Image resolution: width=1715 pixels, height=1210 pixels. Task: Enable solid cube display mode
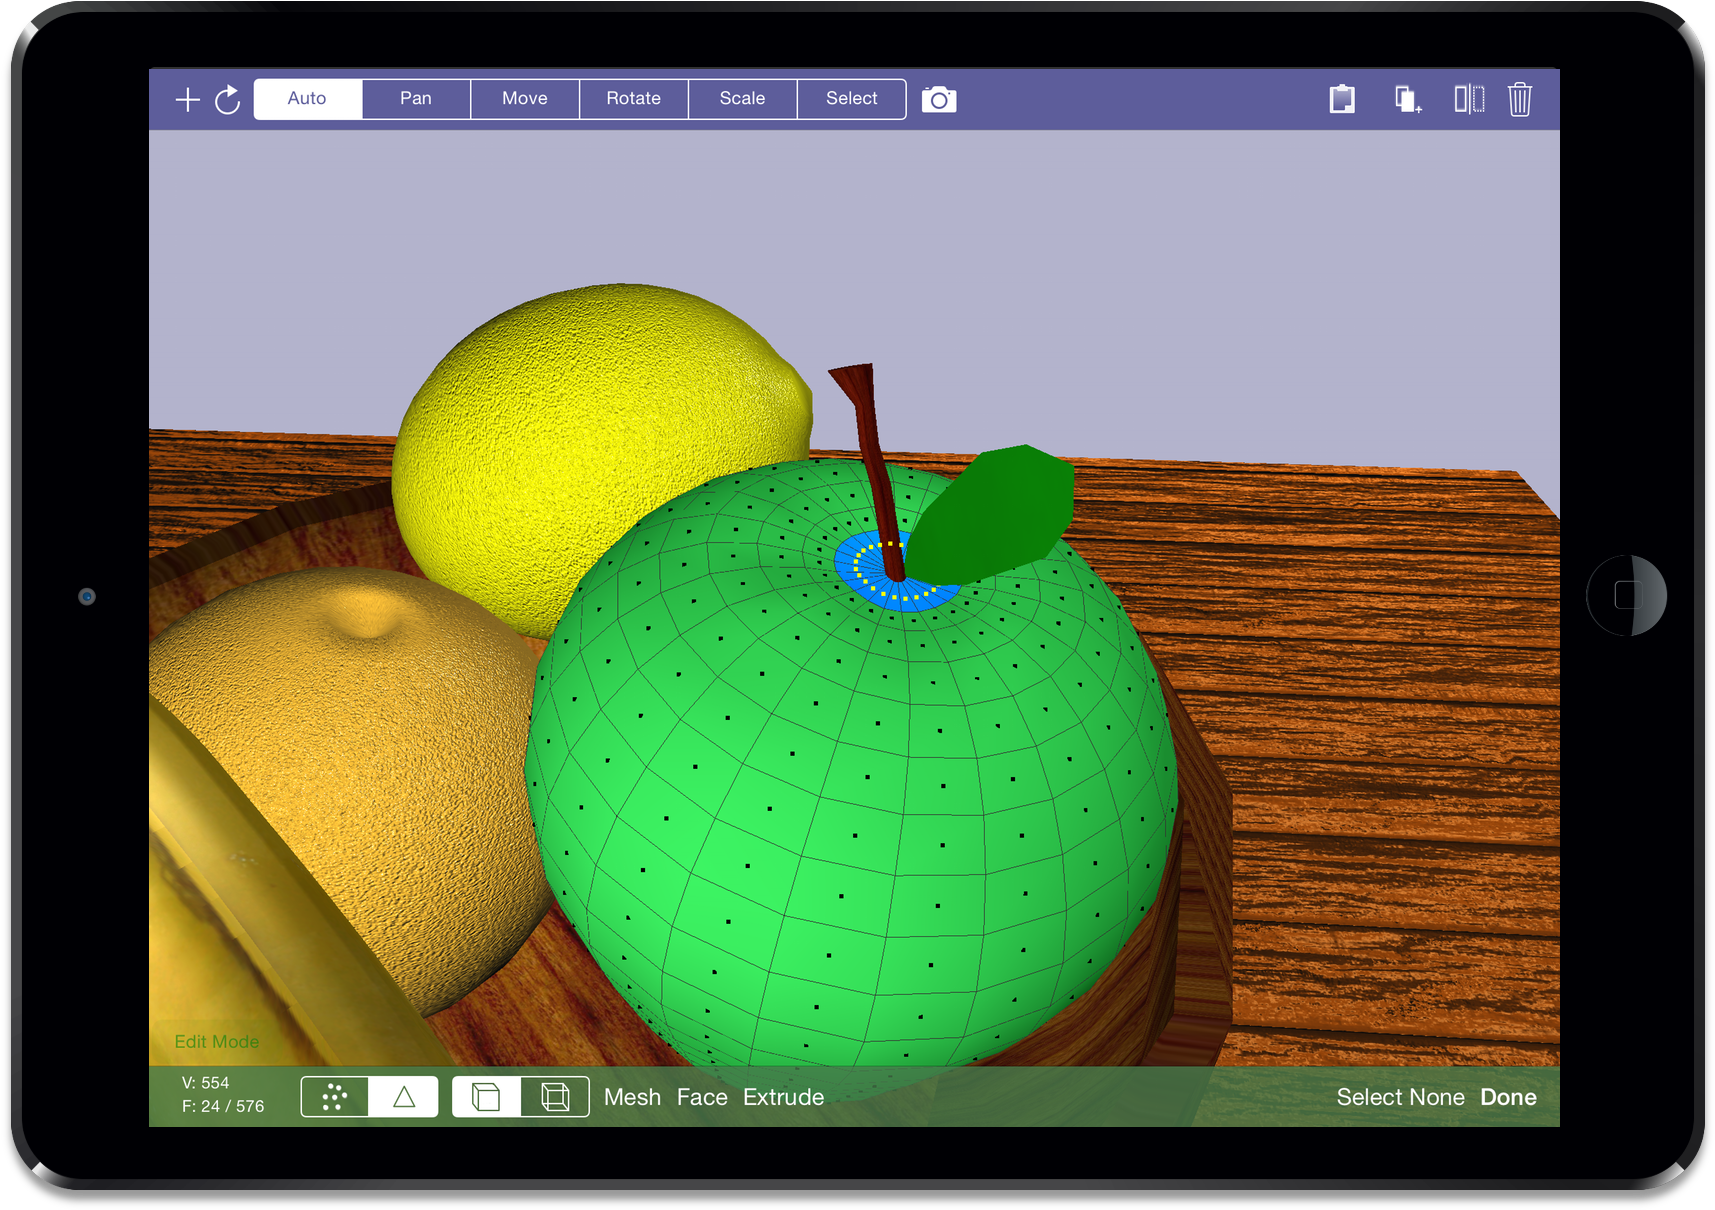click(x=486, y=1096)
